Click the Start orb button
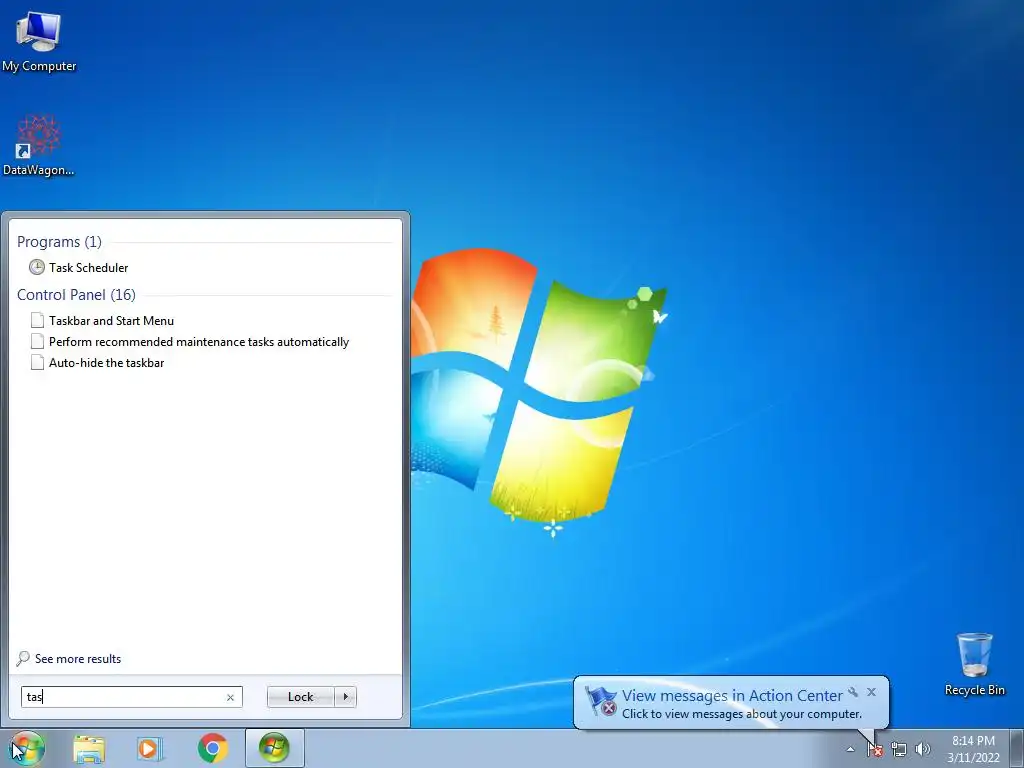Viewport: 1024px width, 768px height. click(x=27, y=748)
